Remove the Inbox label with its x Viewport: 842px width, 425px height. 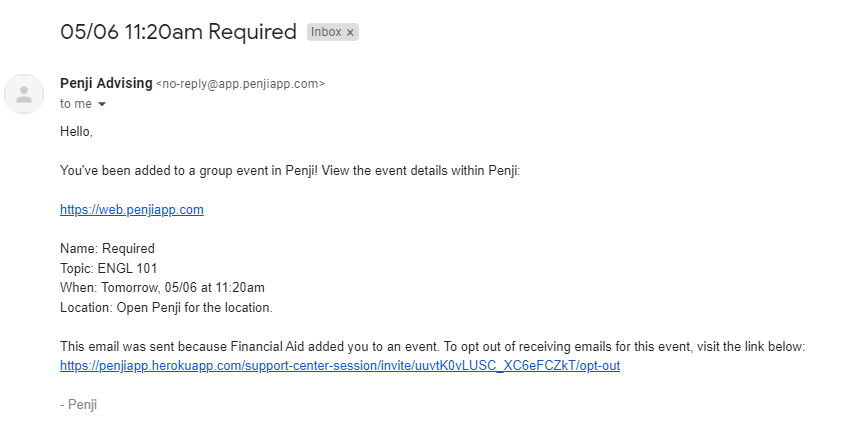(350, 33)
